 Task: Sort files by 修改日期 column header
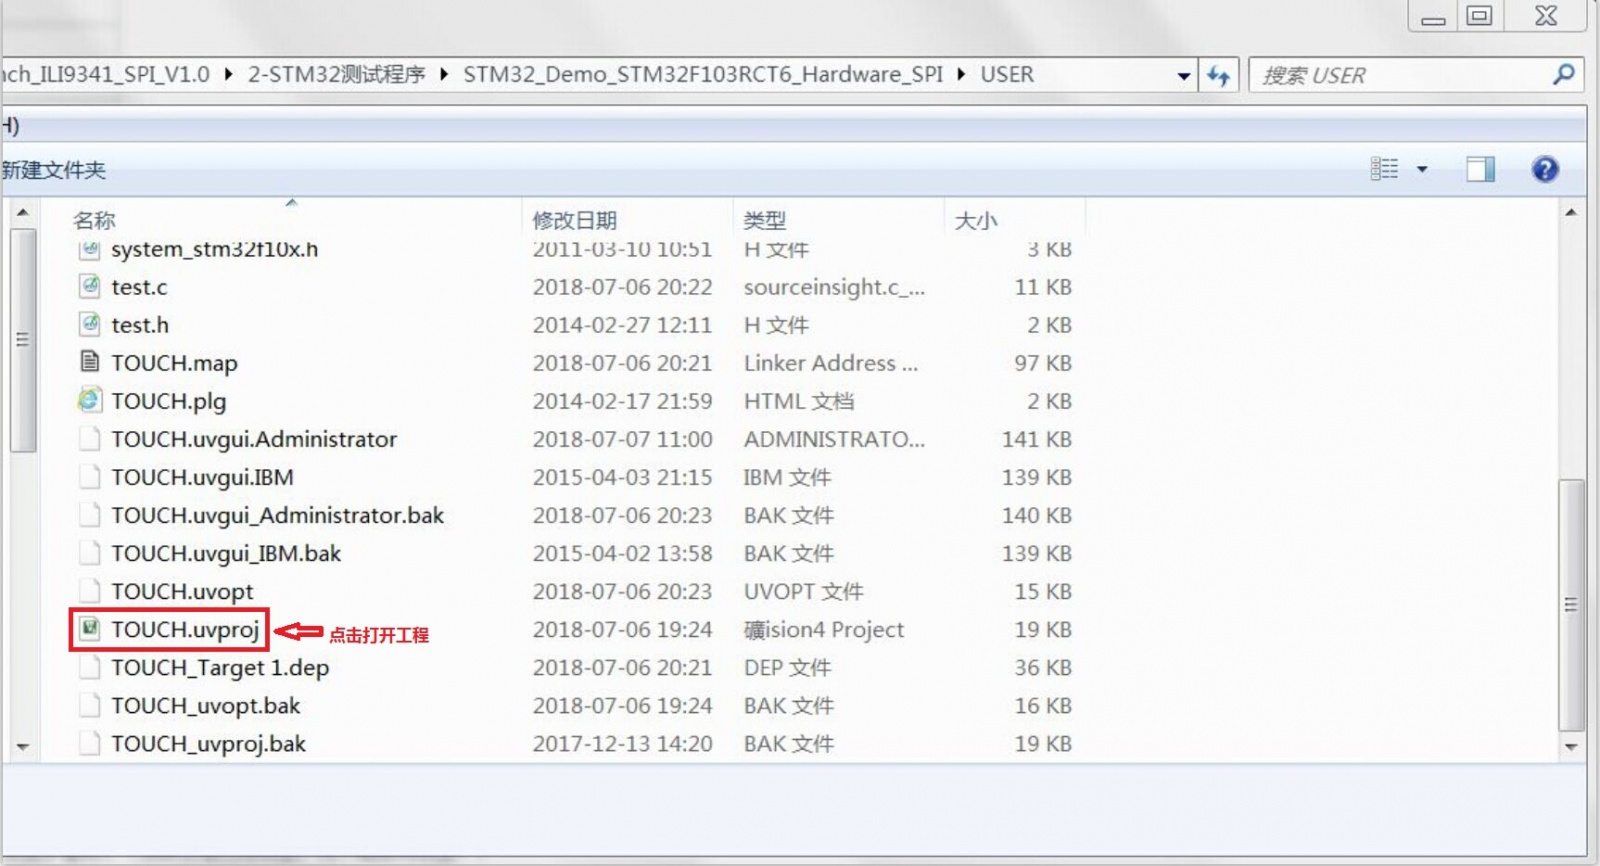[575, 220]
